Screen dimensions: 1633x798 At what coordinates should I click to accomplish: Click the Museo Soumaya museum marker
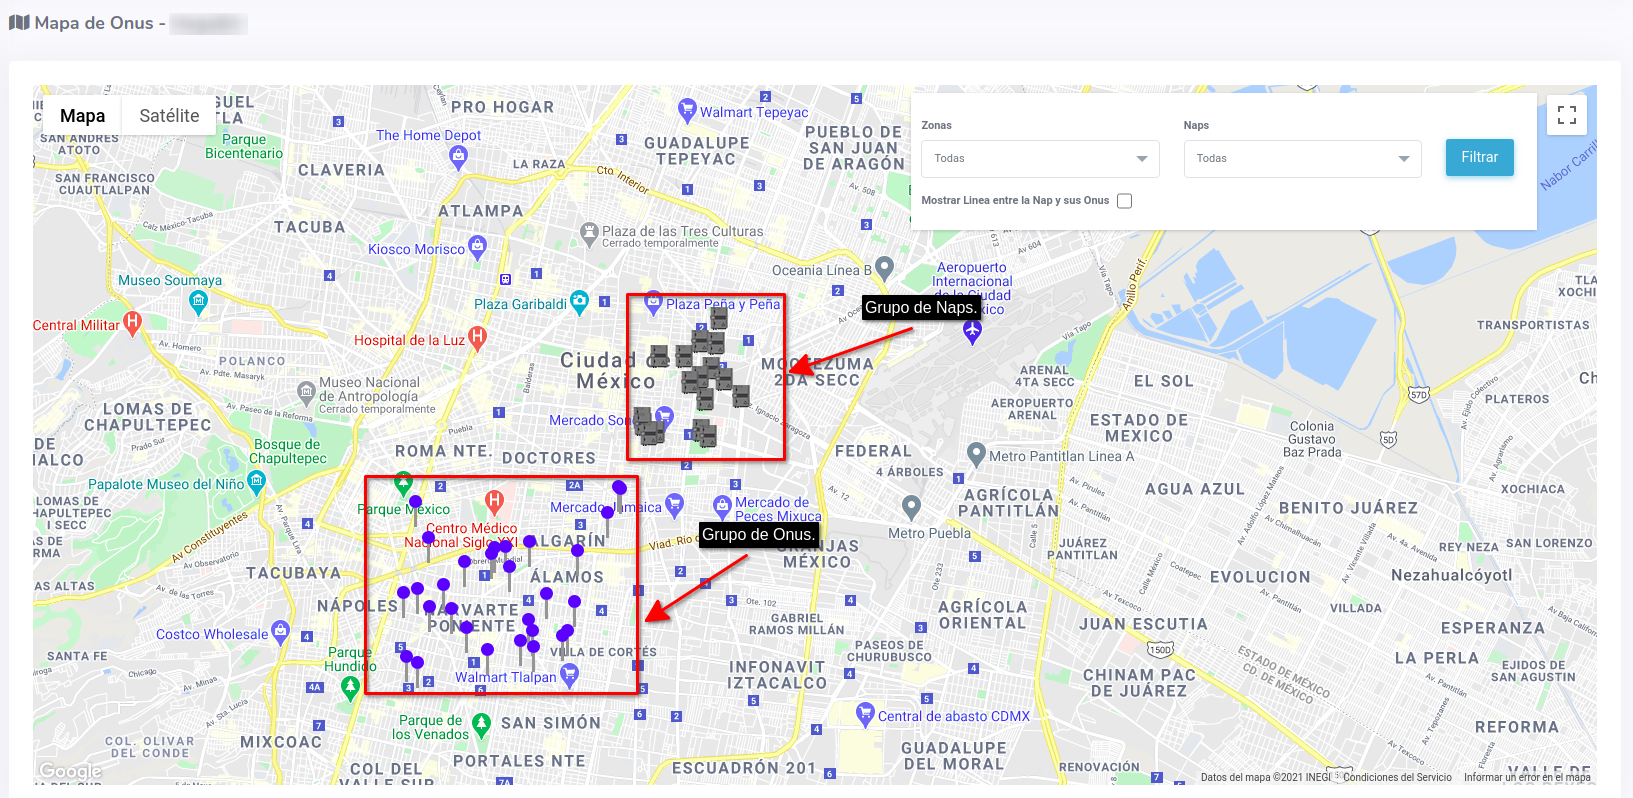point(199,301)
